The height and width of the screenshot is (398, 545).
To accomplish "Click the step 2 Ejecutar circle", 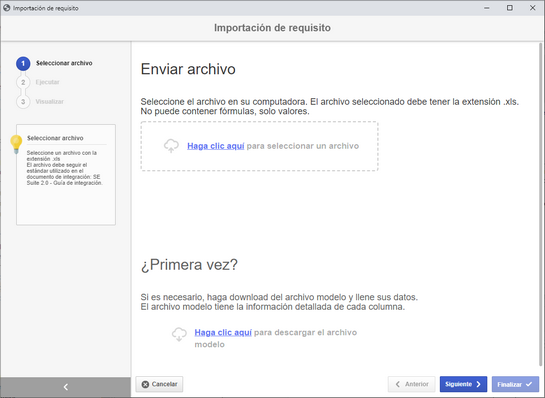I will 23,82.
